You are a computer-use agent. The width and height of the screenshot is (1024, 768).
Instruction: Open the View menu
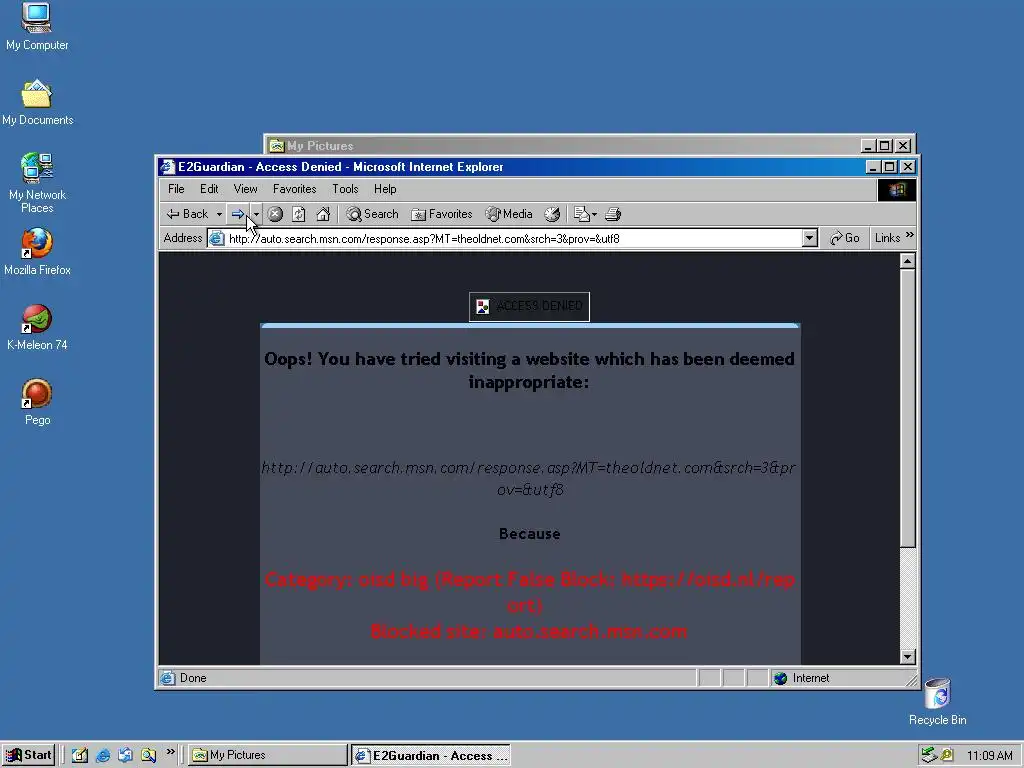pos(246,189)
